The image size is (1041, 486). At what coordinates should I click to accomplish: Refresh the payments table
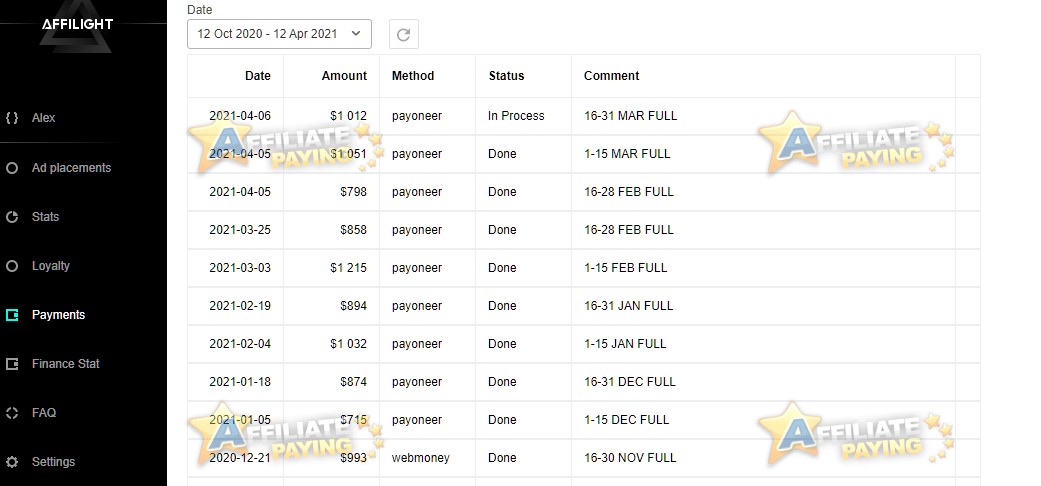click(404, 35)
